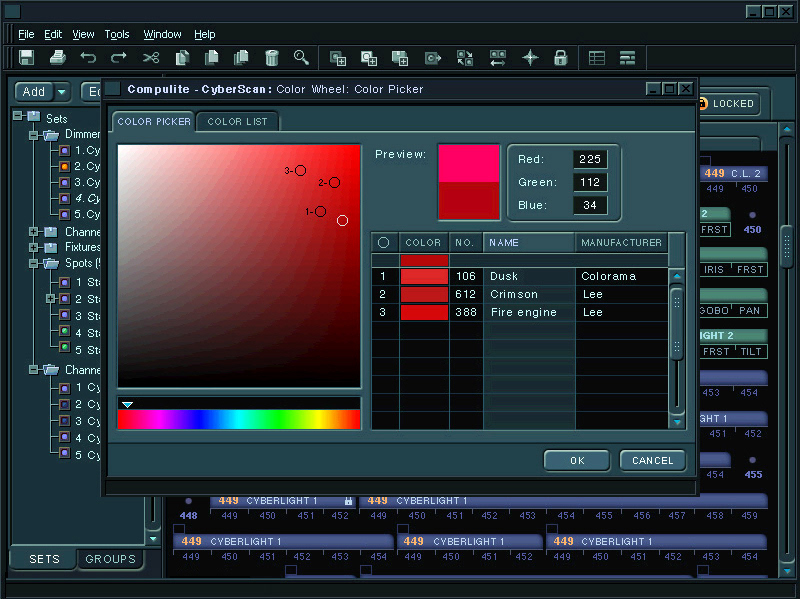The width and height of the screenshot is (800, 599).
Task: Undo the last action from the toolbar
Action: (88, 58)
